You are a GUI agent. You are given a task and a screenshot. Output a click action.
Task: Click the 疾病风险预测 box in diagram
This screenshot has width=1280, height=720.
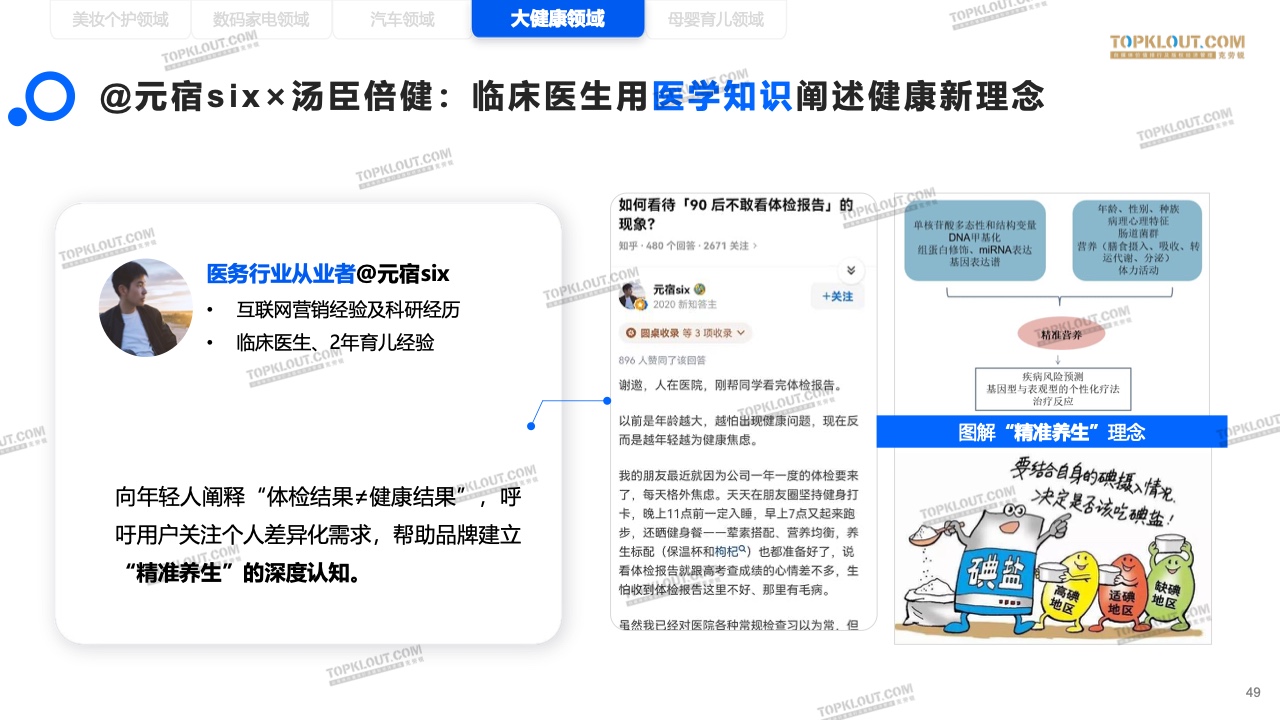[1053, 388]
